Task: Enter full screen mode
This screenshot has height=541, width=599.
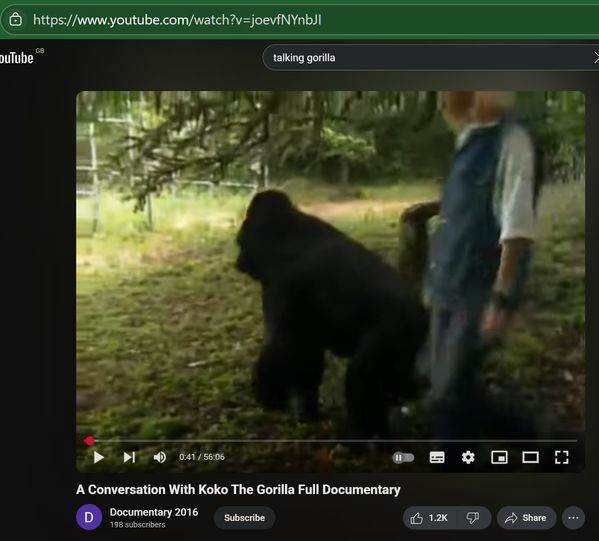Action: click(x=562, y=457)
